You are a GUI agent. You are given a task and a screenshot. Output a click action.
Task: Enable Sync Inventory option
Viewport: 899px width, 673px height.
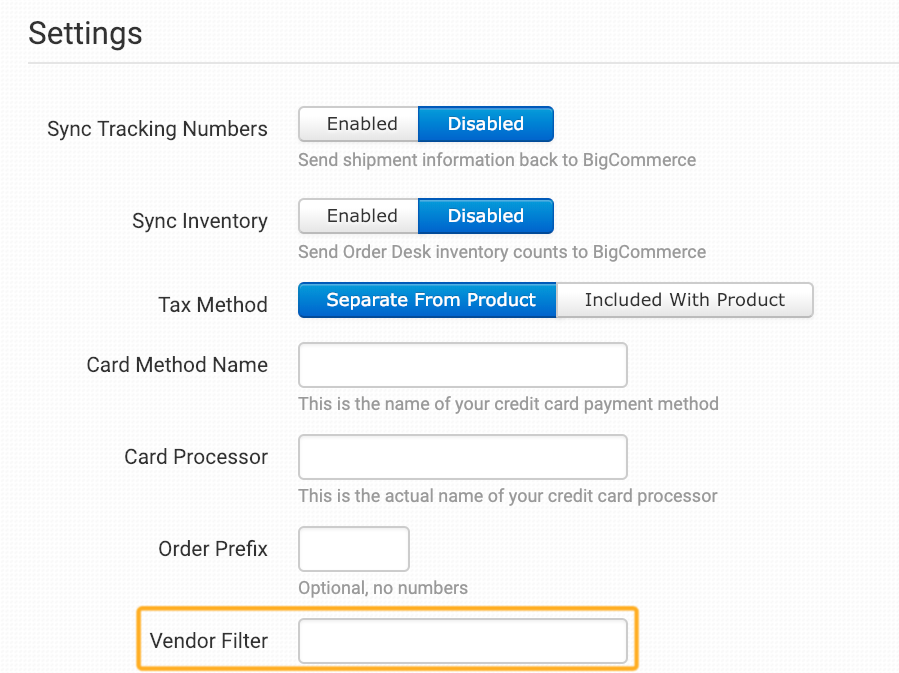359,216
